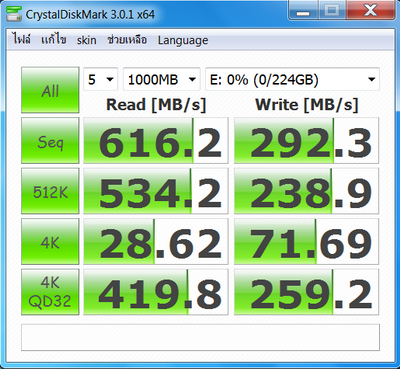The image size is (400, 369).
Task: Click the Read [MB/s] column header
Action: pyautogui.click(x=156, y=105)
